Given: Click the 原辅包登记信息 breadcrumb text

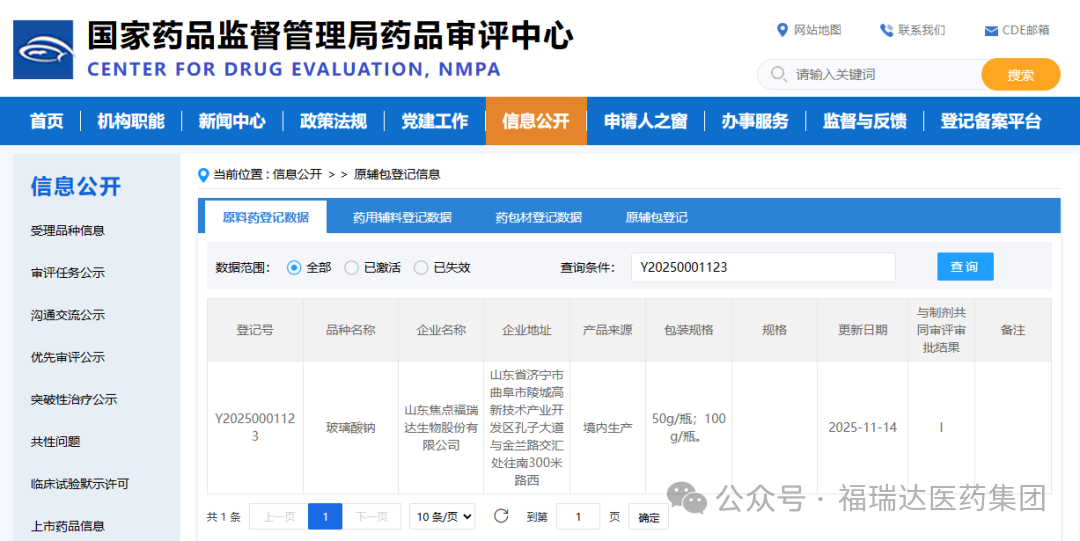Looking at the screenshot, I should click(x=397, y=175).
